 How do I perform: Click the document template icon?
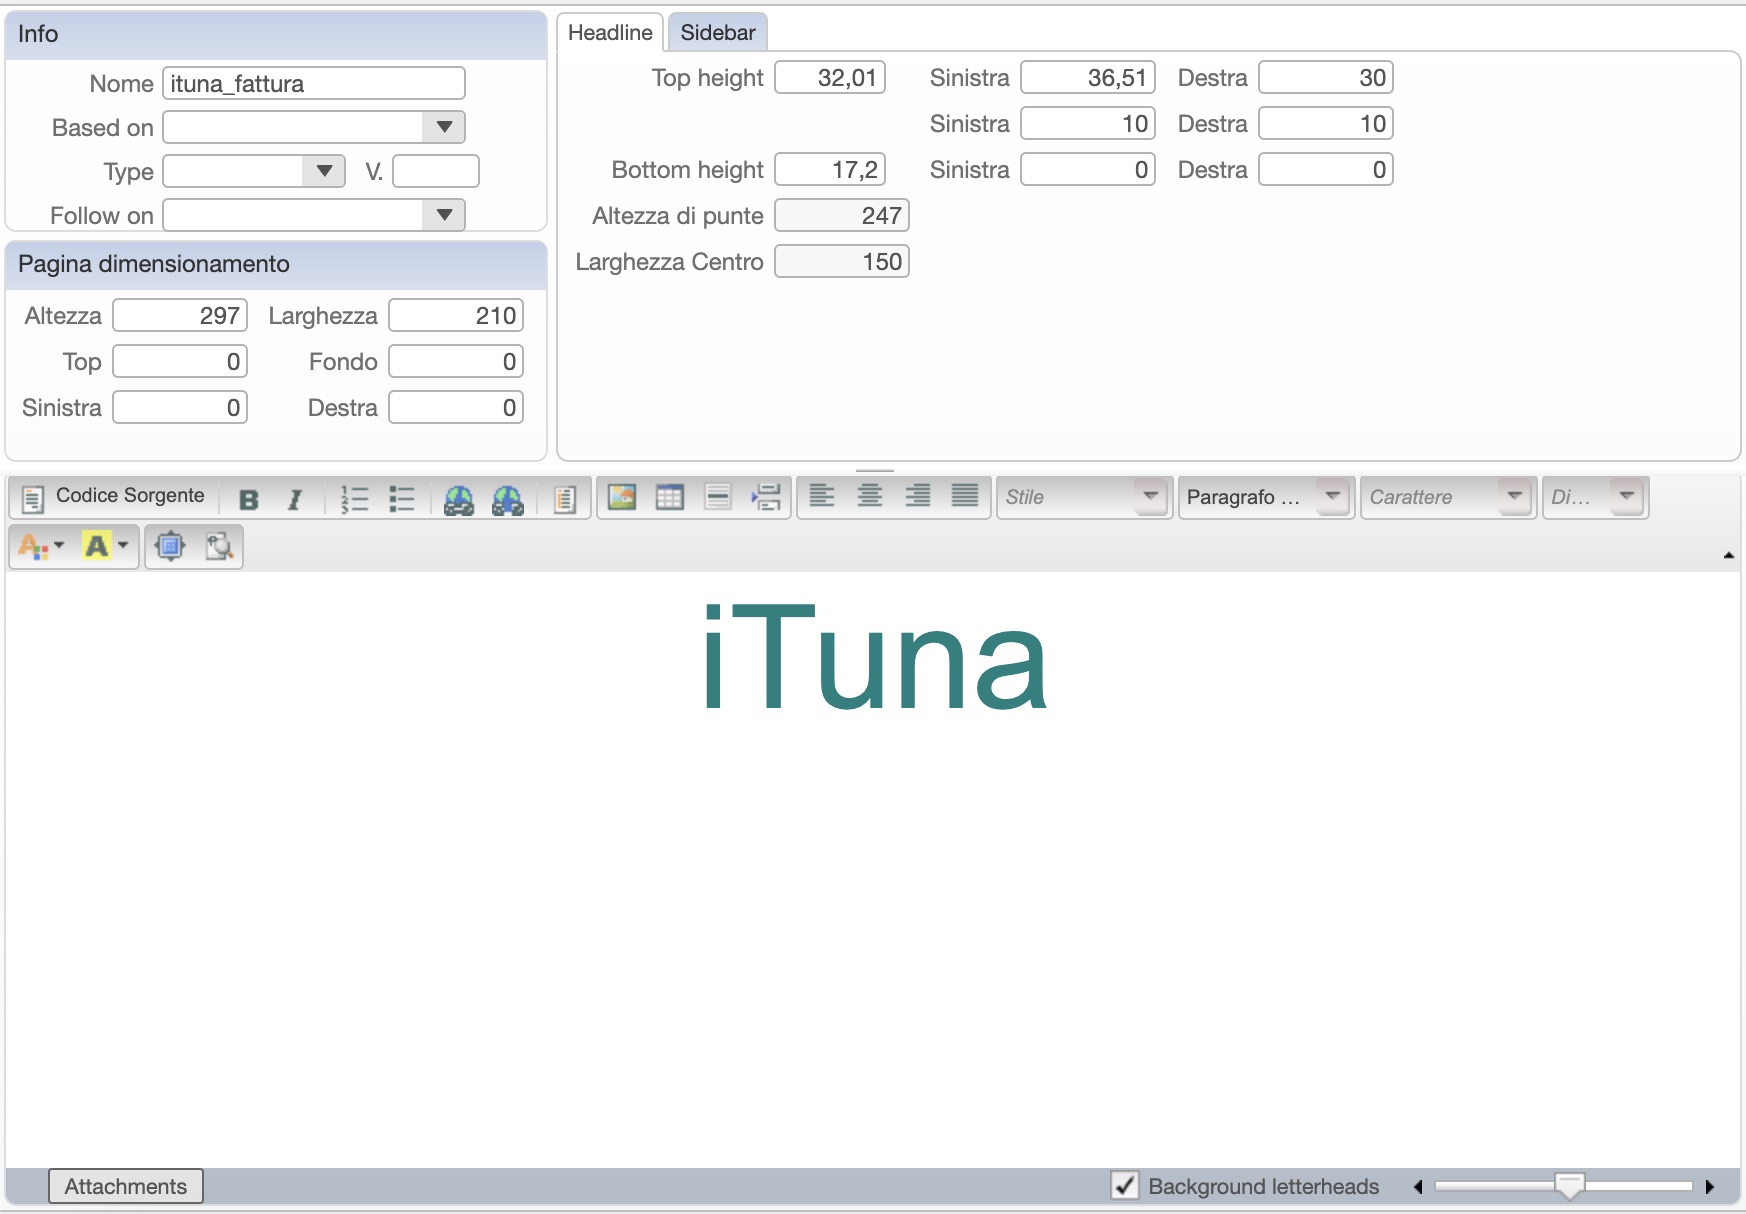click(x=565, y=499)
